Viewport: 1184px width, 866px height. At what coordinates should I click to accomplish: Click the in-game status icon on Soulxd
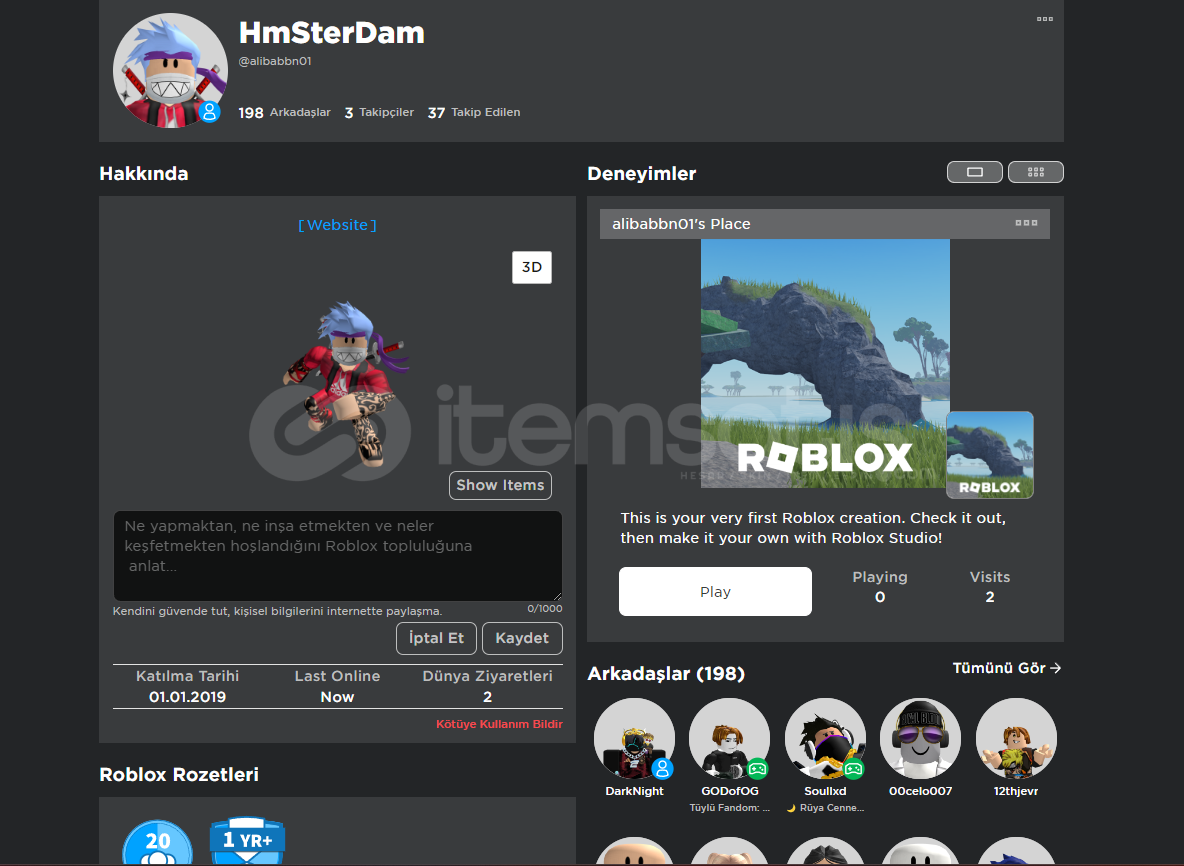pos(853,769)
